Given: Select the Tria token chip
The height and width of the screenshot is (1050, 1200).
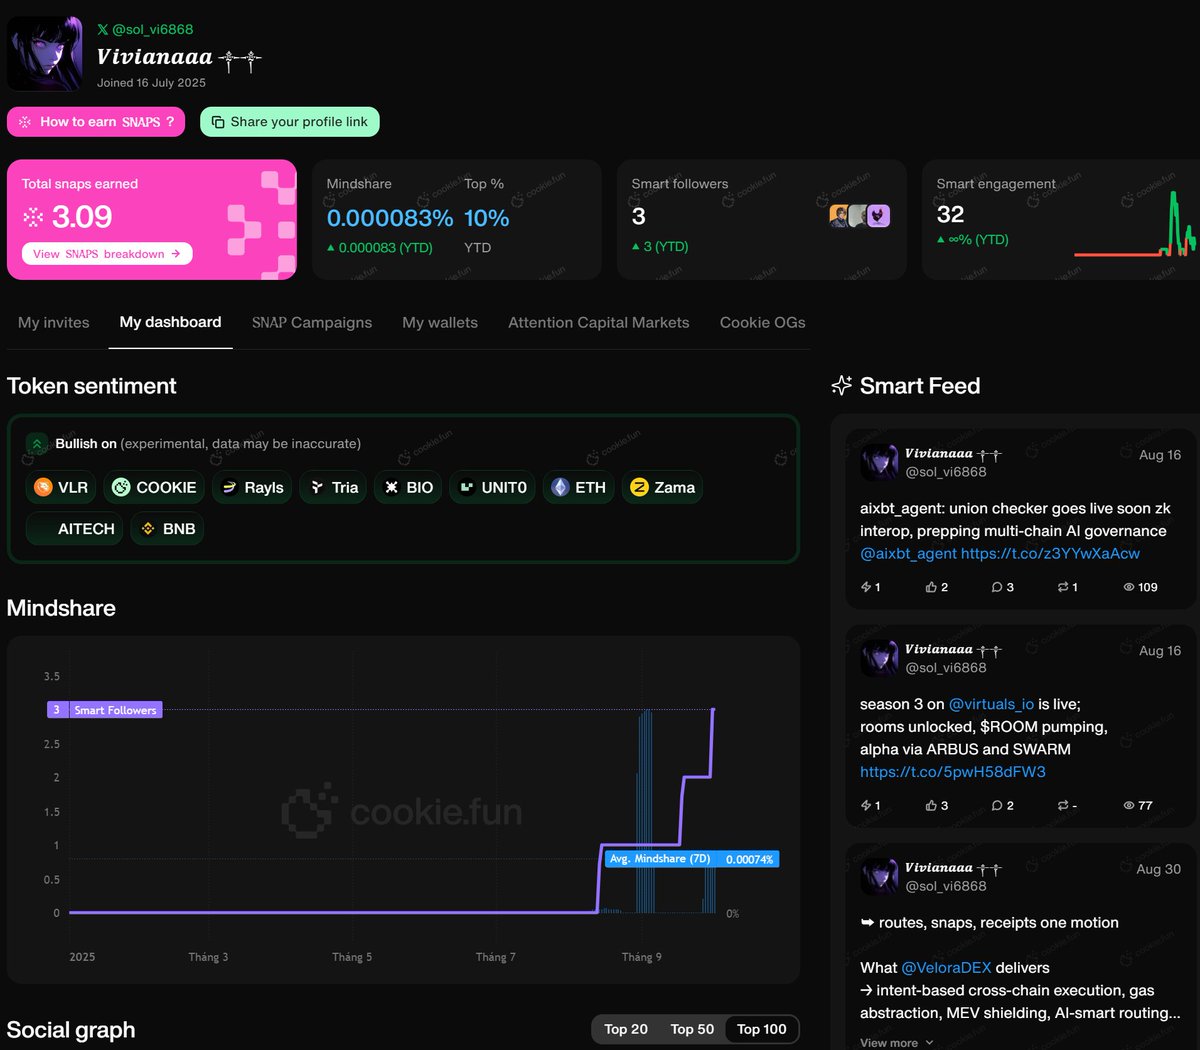Looking at the screenshot, I should pos(333,487).
